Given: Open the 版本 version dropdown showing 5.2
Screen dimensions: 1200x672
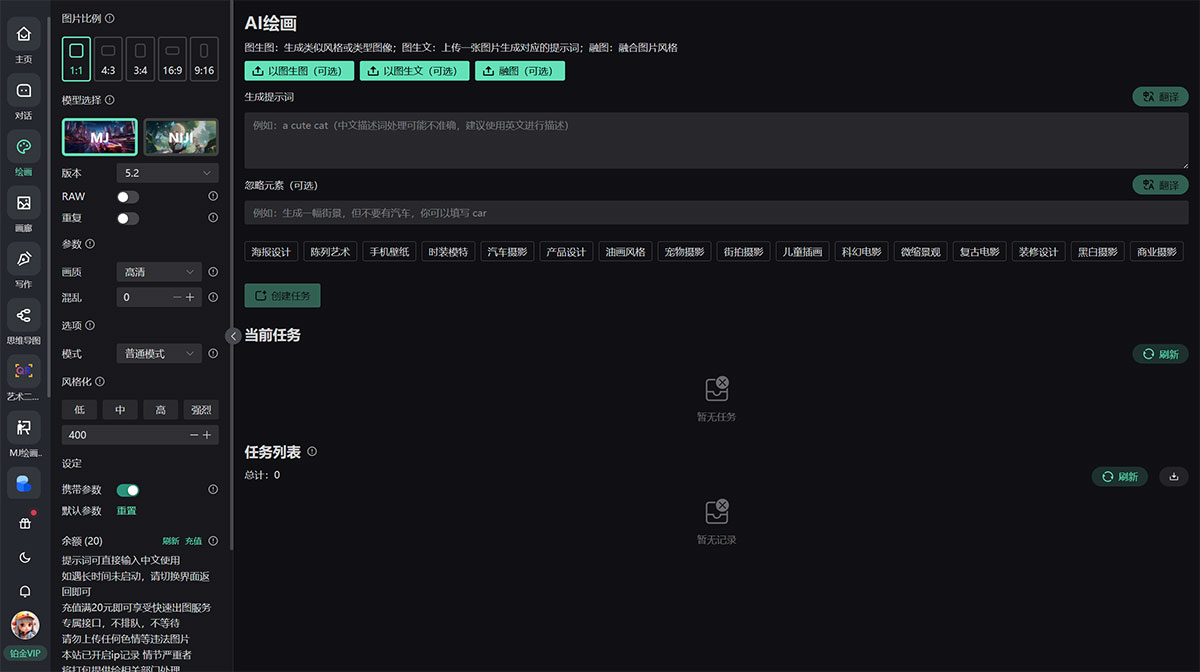Looking at the screenshot, I should pos(168,172).
